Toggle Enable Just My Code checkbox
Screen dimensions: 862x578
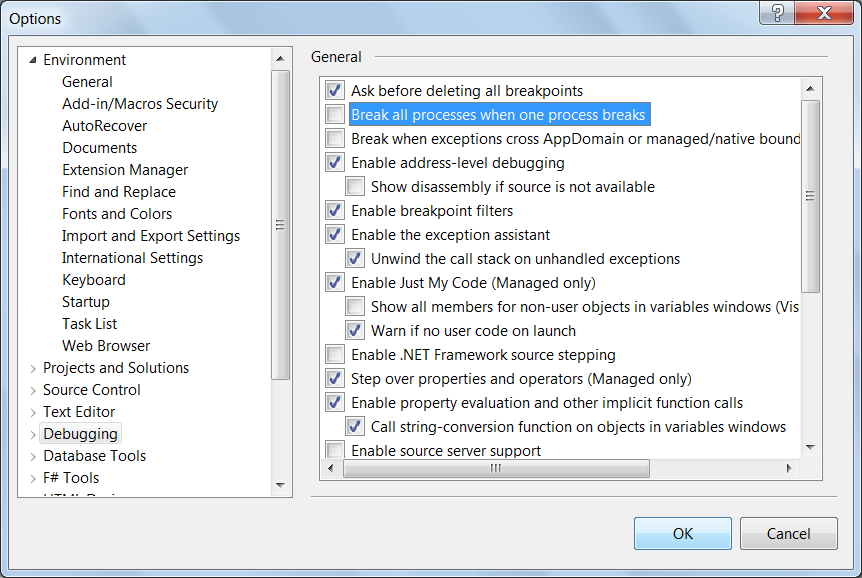point(335,283)
